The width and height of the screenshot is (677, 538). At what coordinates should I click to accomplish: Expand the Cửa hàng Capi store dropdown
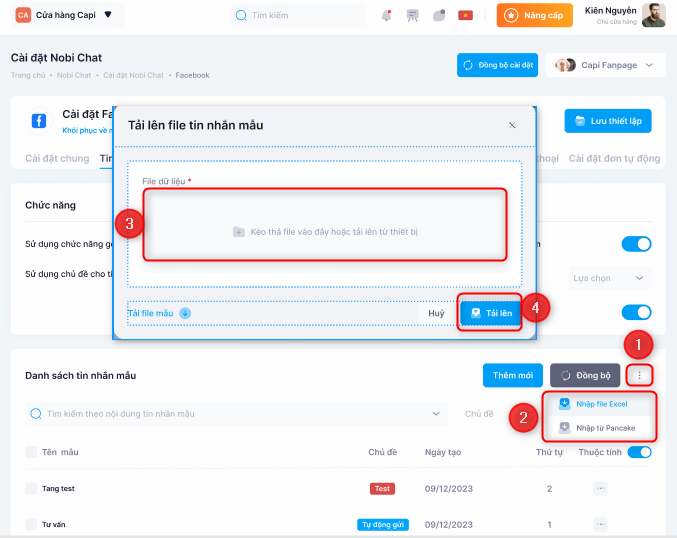pyautogui.click(x=108, y=15)
